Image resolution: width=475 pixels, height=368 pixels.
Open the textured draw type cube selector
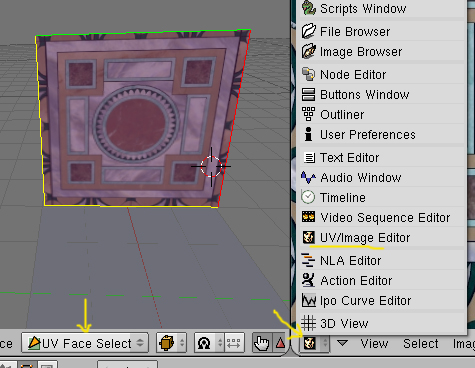(172, 343)
